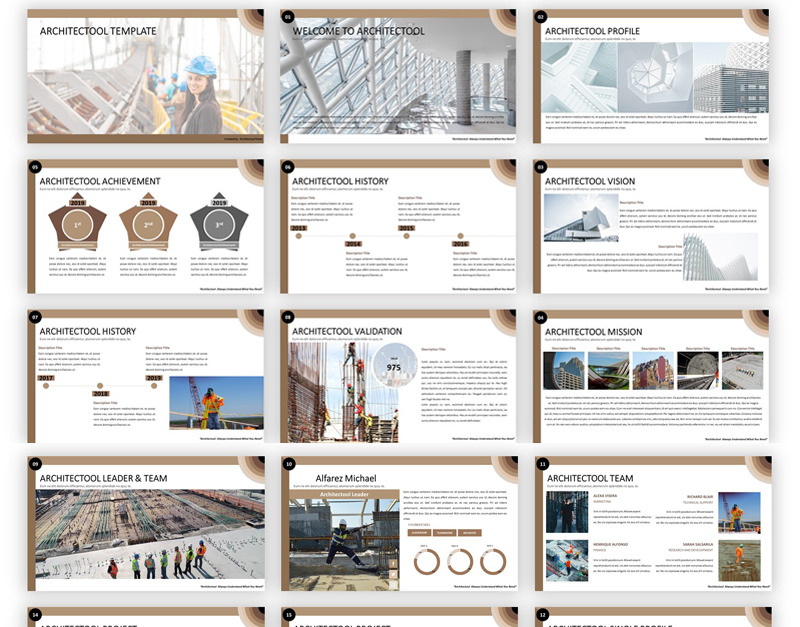Select the Architectool Leader & Team slide
Viewport: 800px width, 627px height.
(146, 523)
